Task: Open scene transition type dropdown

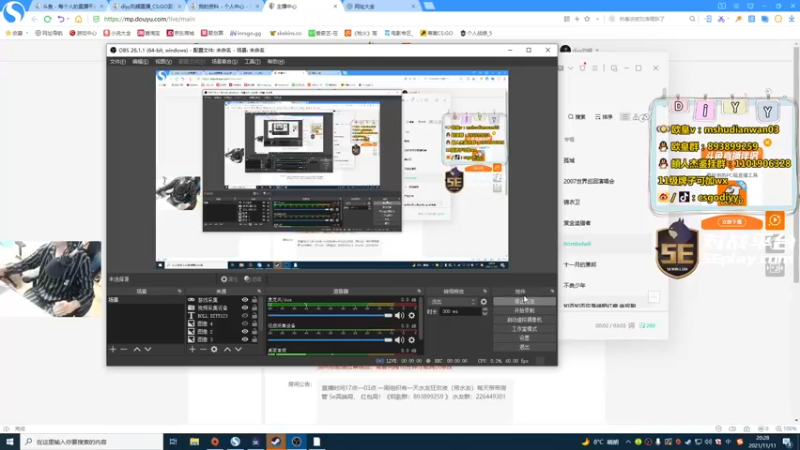Action: point(453,302)
